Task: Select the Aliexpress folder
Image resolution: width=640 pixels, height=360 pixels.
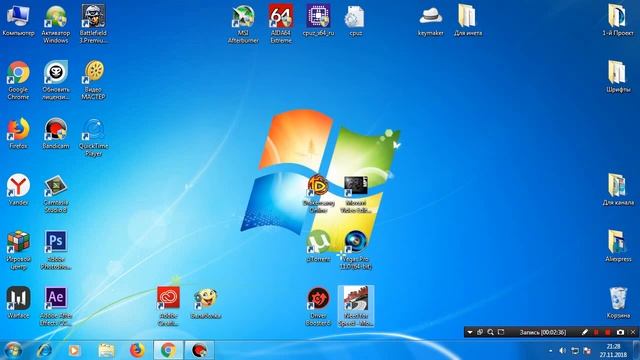Action: tap(618, 246)
